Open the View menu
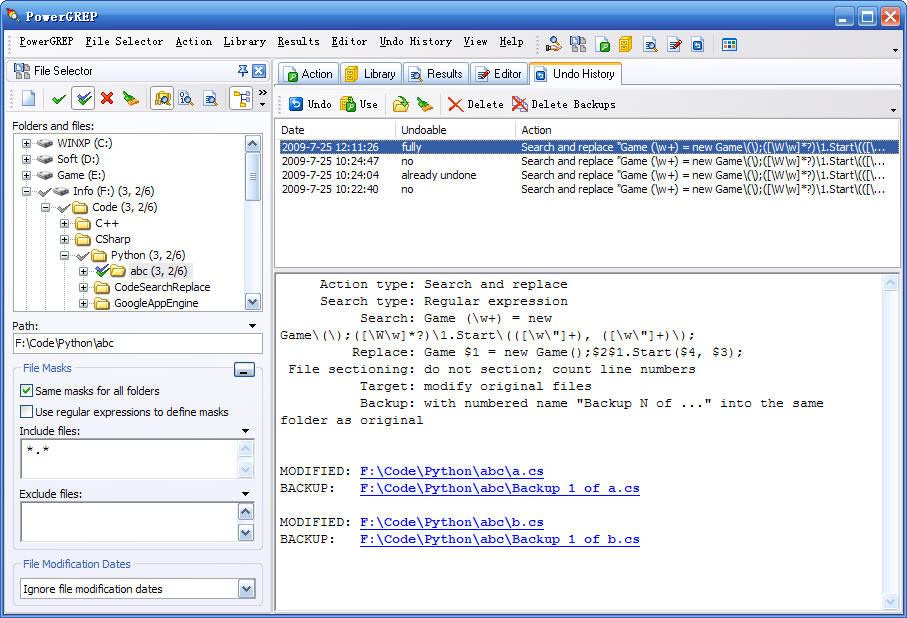Image resolution: width=907 pixels, height=618 pixels. click(x=475, y=42)
